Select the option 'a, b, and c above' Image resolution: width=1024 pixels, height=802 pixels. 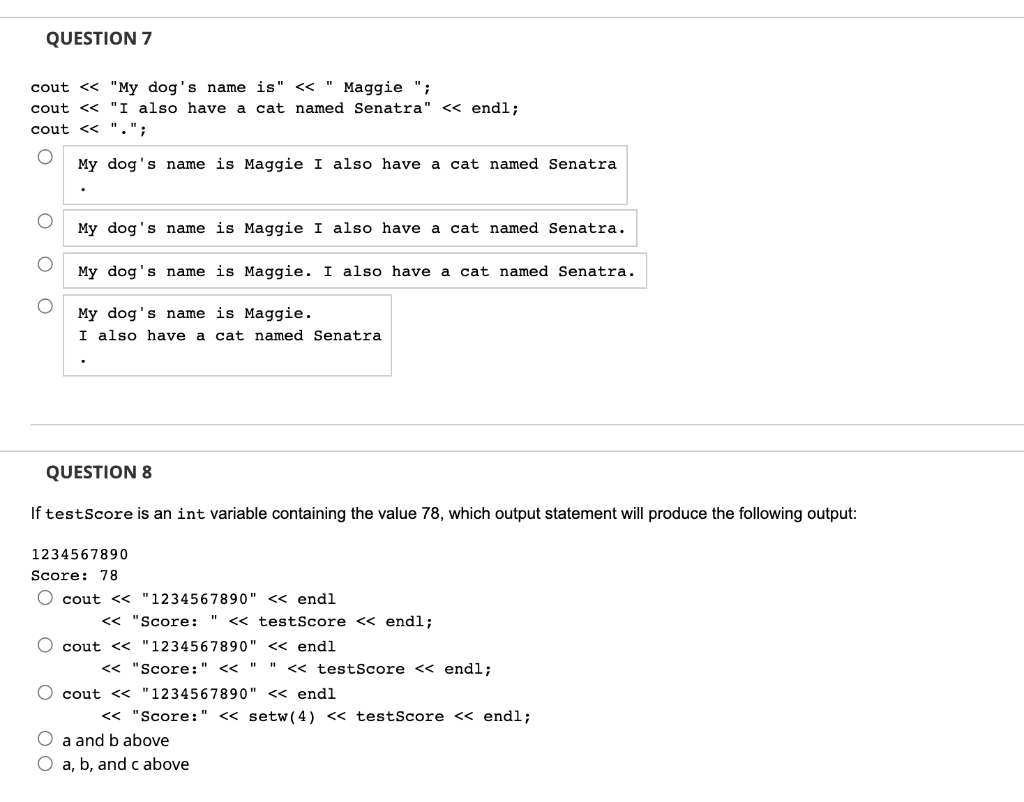click(46, 763)
